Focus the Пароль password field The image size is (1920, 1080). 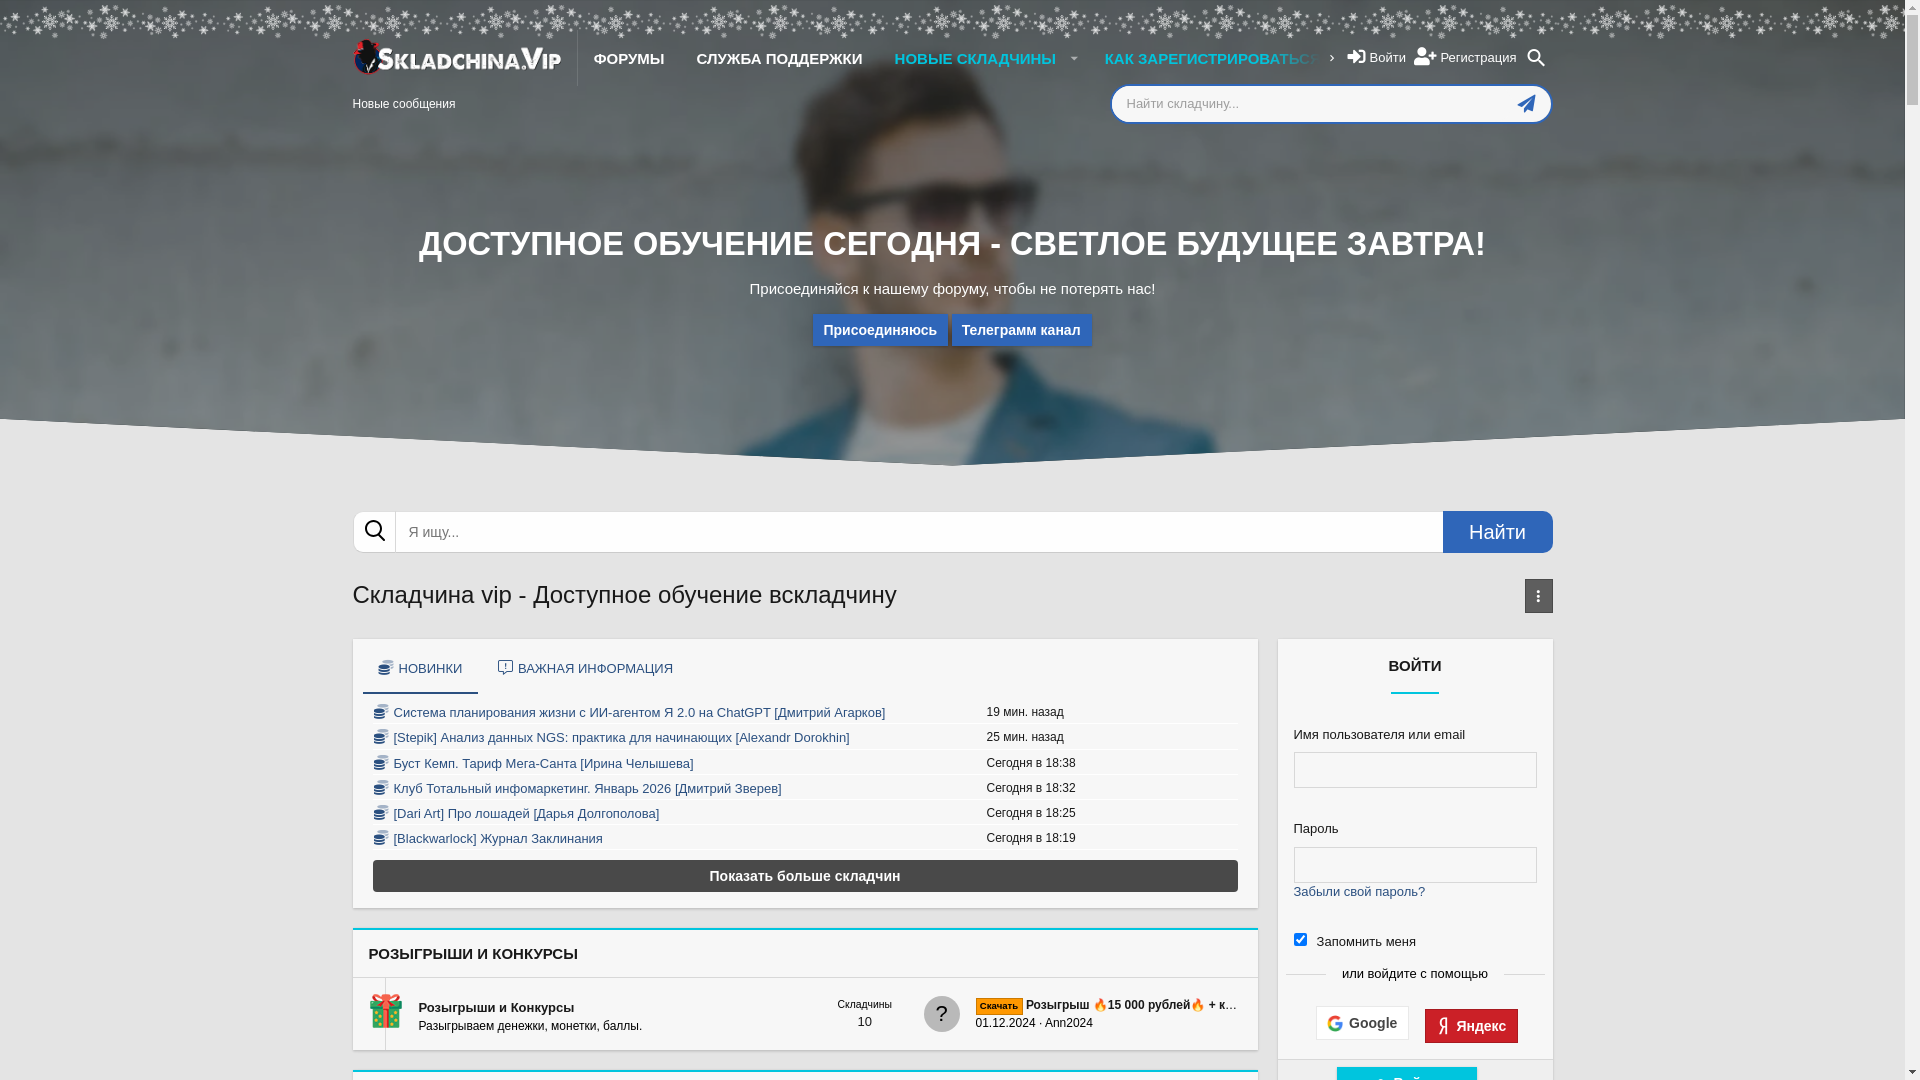(x=1415, y=865)
